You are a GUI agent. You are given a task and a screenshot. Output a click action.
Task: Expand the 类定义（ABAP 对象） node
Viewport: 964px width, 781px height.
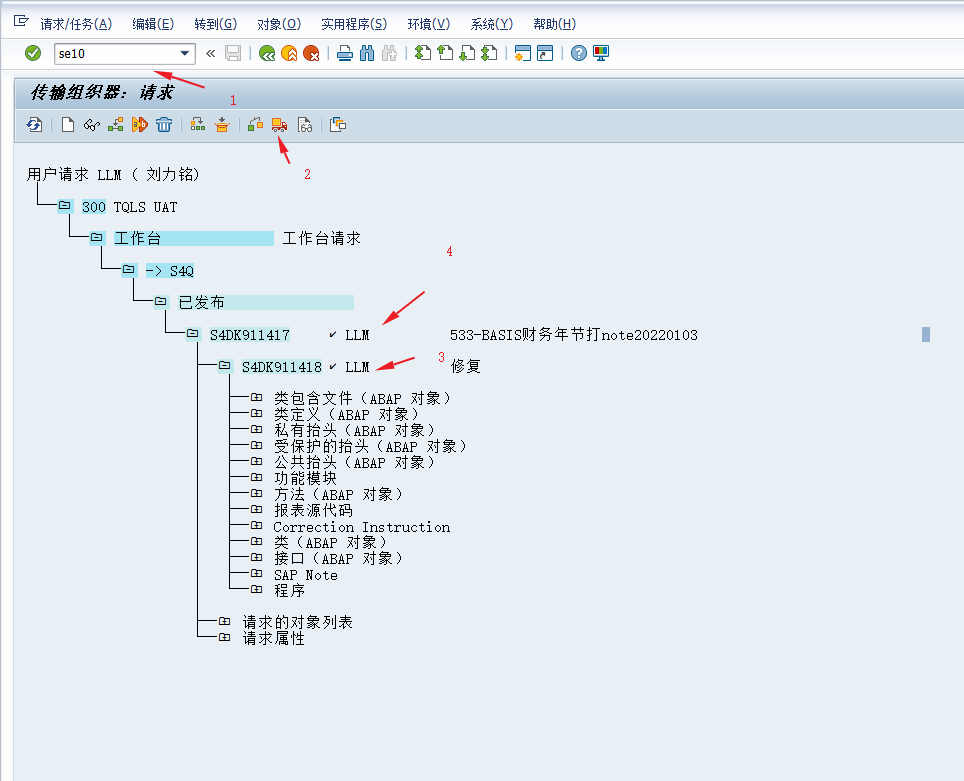click(257, 414)
